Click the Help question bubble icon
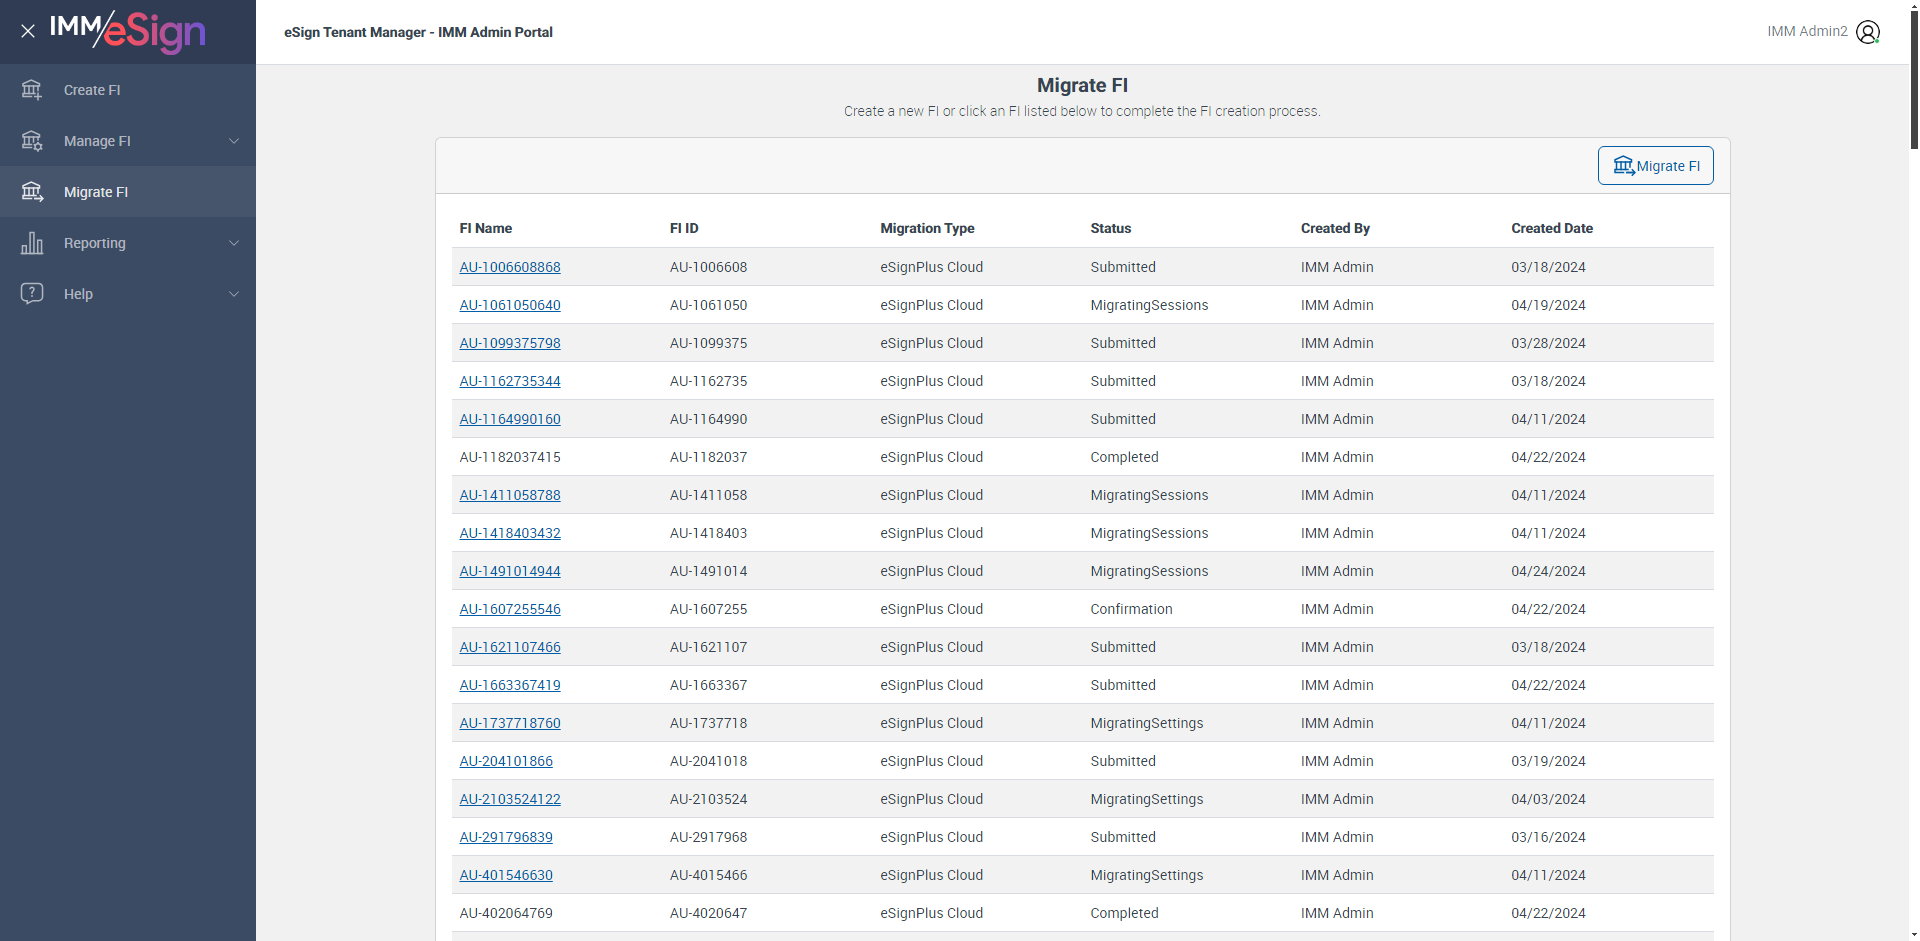Screen dimensions: 1920x941 point(32,294)
